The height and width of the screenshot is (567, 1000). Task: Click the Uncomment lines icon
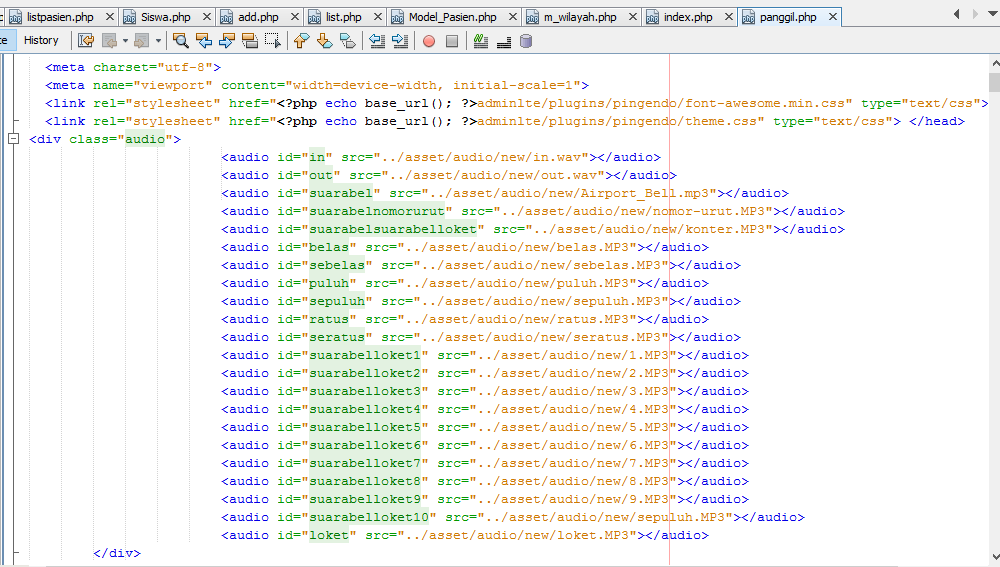(504, 41)
